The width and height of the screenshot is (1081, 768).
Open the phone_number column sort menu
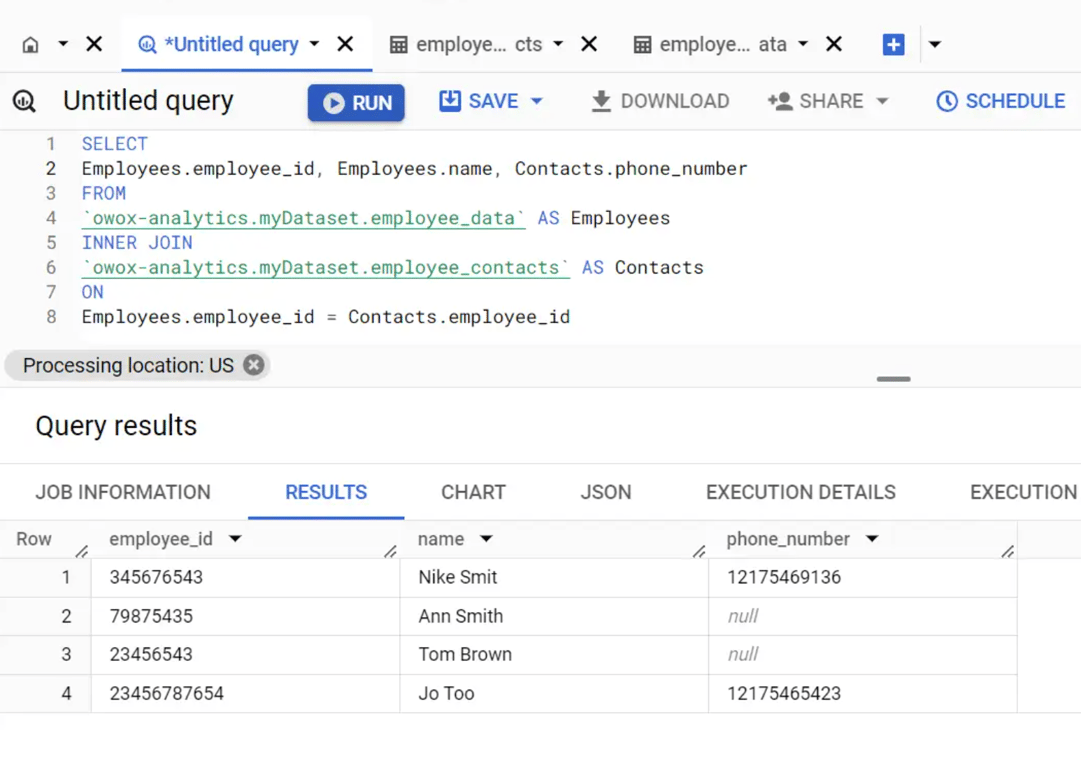(x=872, y=539)
